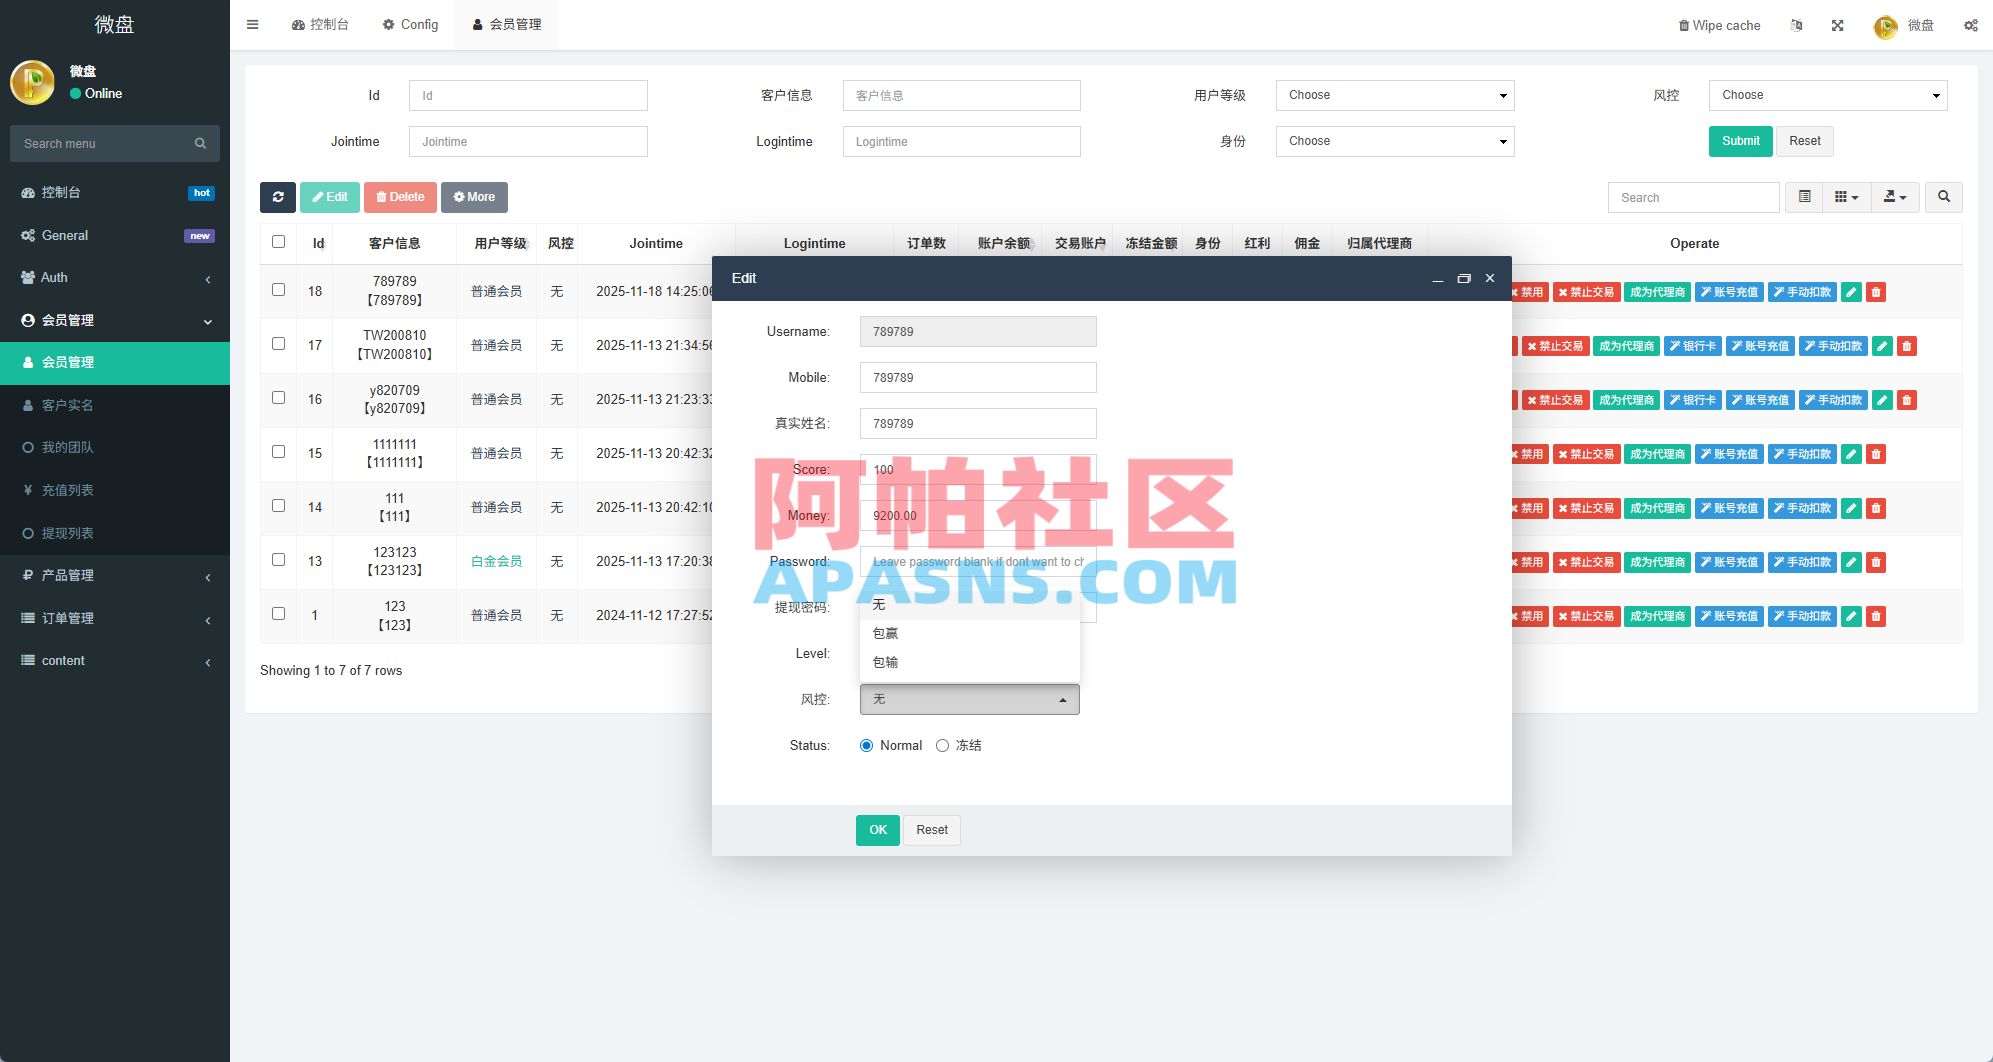Screen dimensions: 1993x1062
Task: Check the checkbox for row Id 16
Action: click(278, 398)
